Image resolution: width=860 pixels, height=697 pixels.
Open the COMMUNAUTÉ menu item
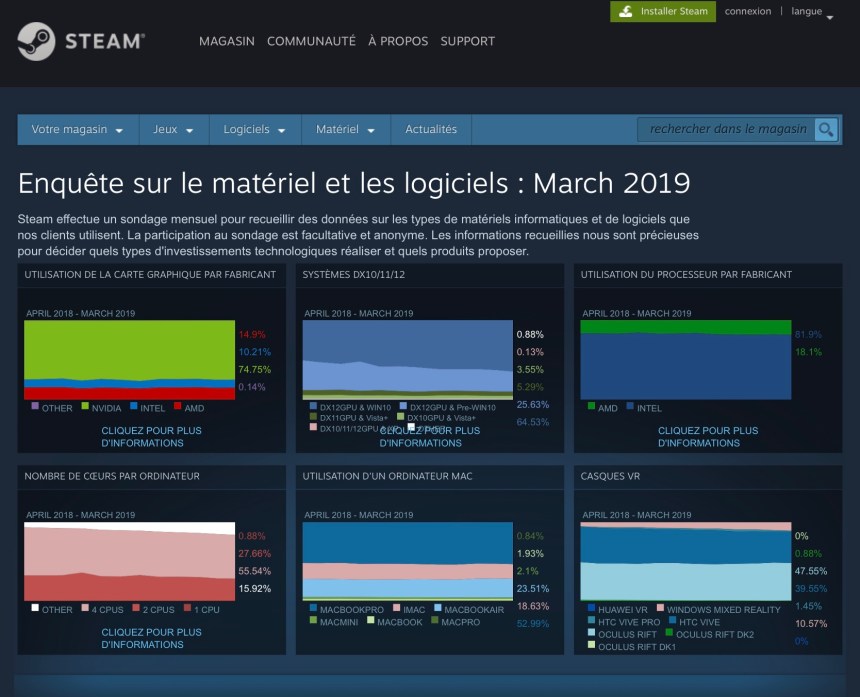pos(311,41)
